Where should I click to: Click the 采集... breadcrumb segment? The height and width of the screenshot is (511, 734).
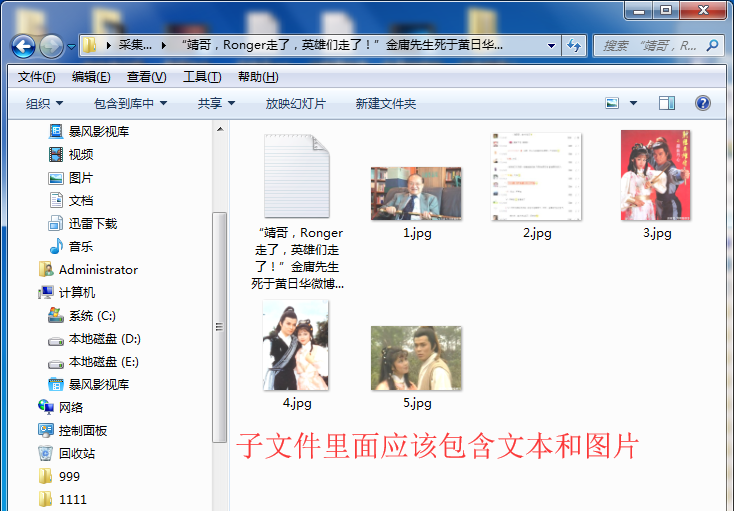point(135,45)
